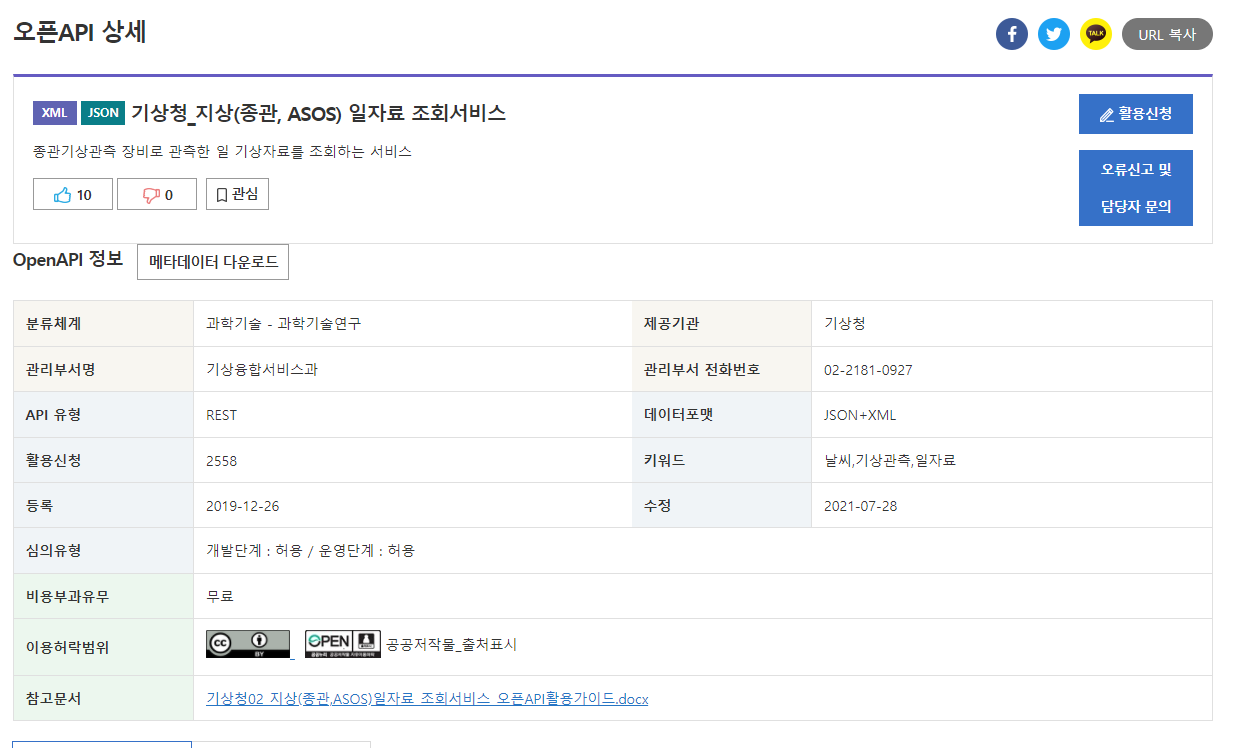Share page via KakaoTalk icon
The image size is (1235, 748).
tap(1096, 34)
